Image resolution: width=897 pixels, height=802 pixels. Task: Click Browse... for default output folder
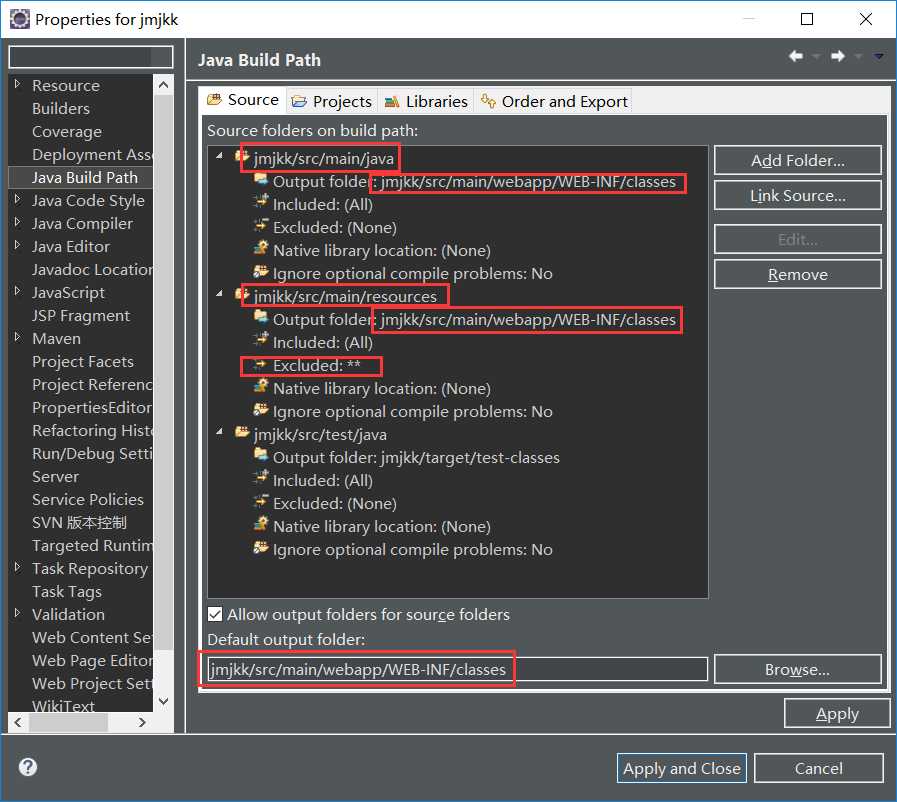797,669
